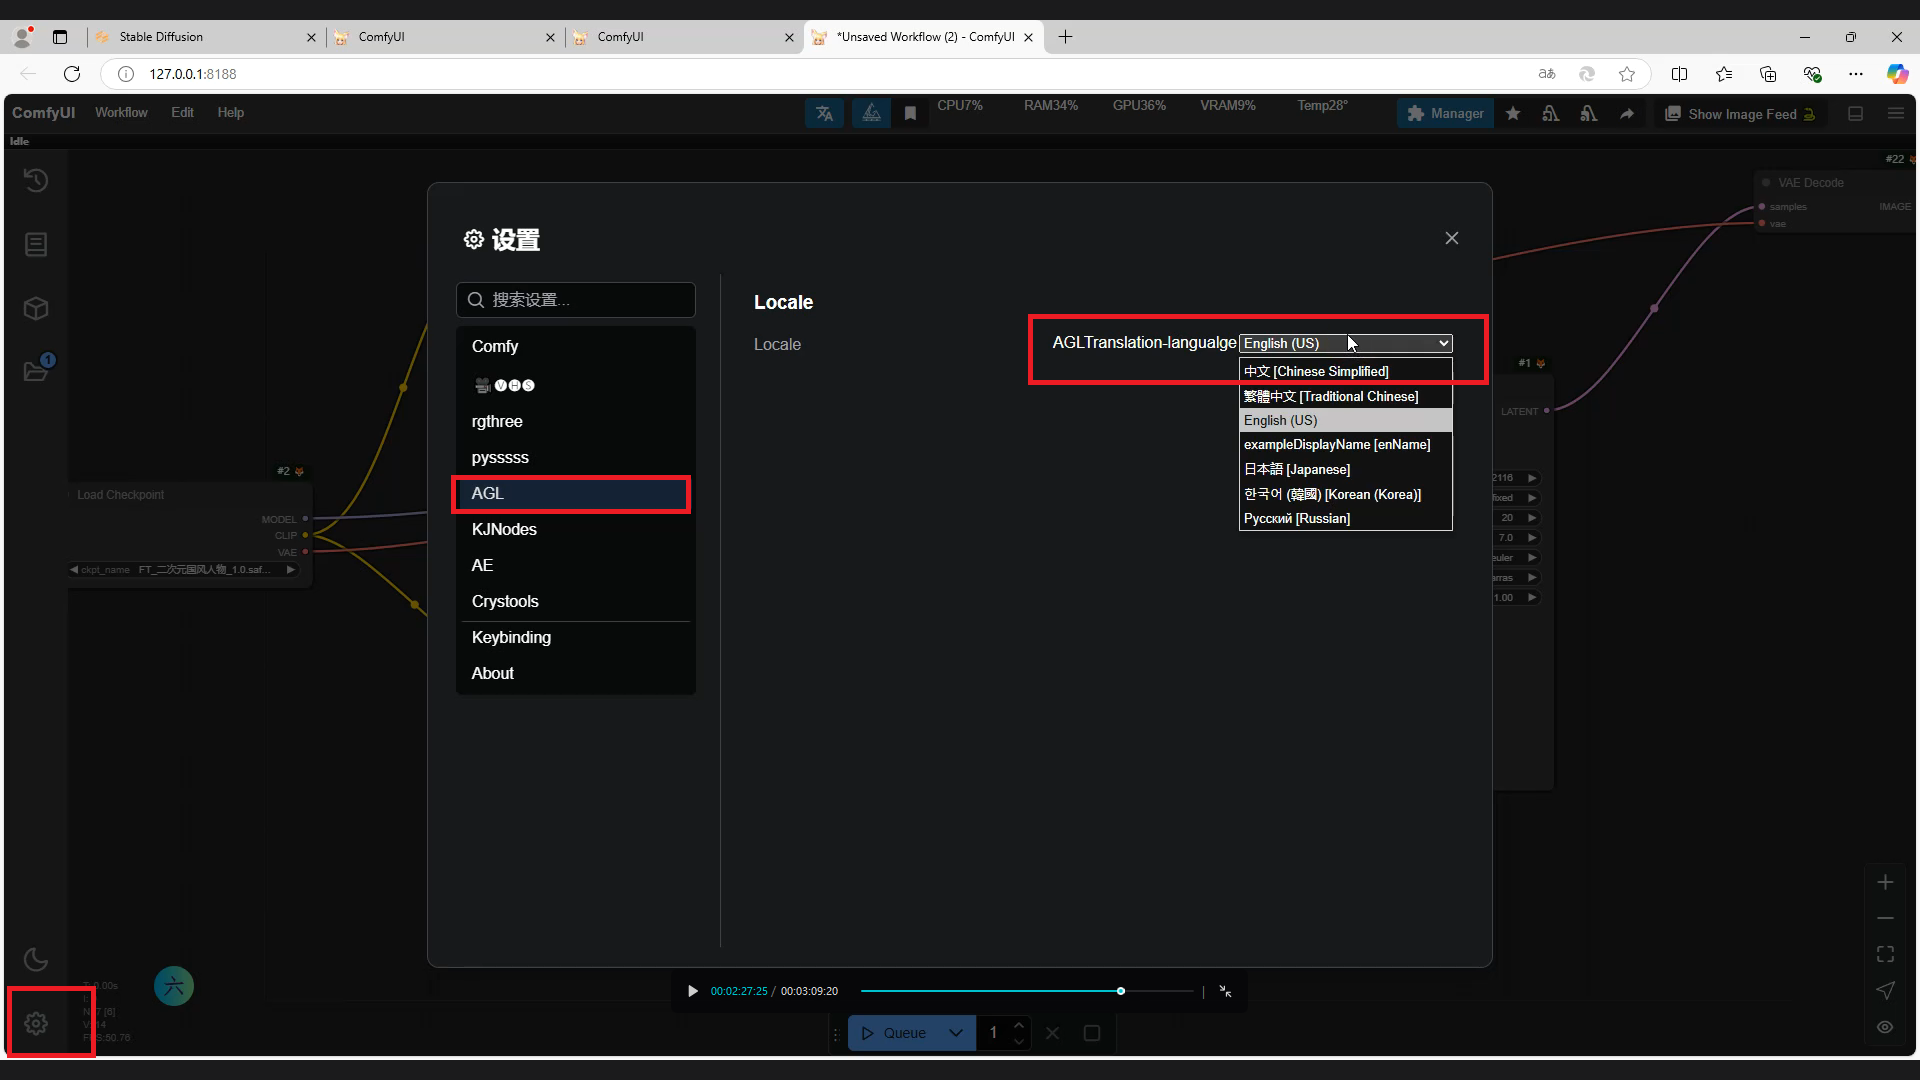Viewport: 1920px width, 1080px height.
Task: Open the model library cube icon
Action: click(36, 309)
